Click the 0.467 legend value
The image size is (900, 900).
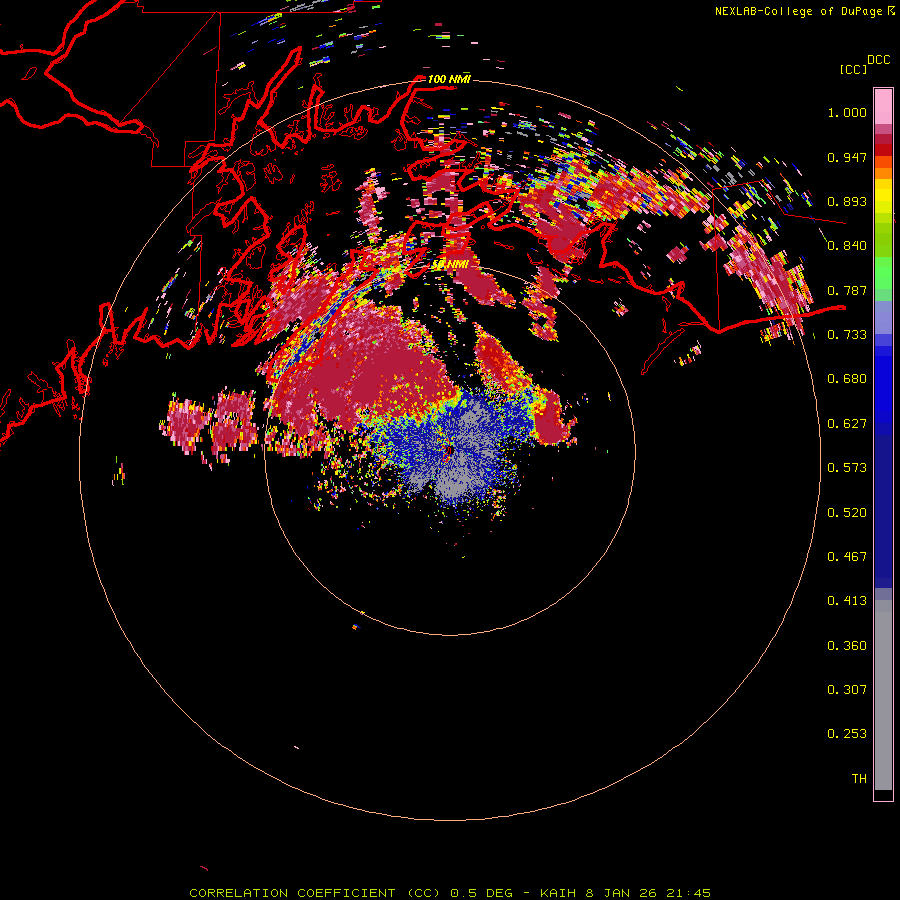click(847, 556)
